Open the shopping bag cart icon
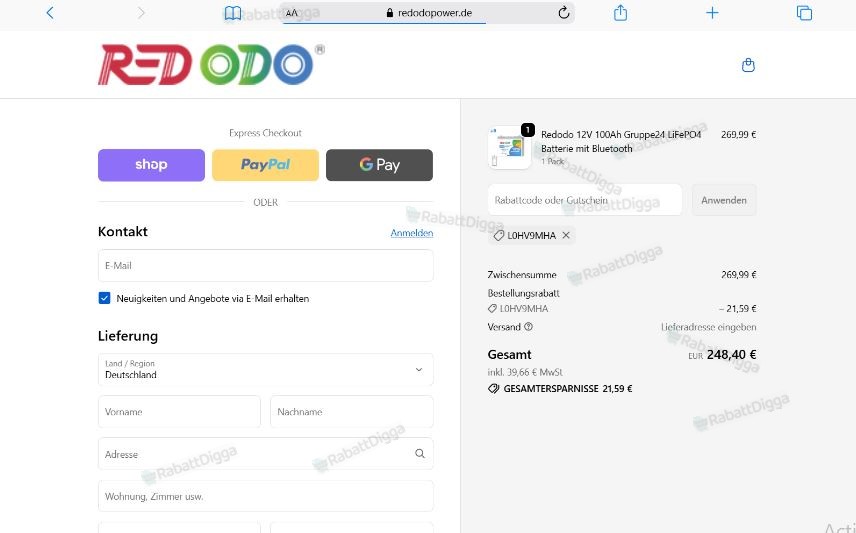This screenshot has height=533, width=856. 748,65
